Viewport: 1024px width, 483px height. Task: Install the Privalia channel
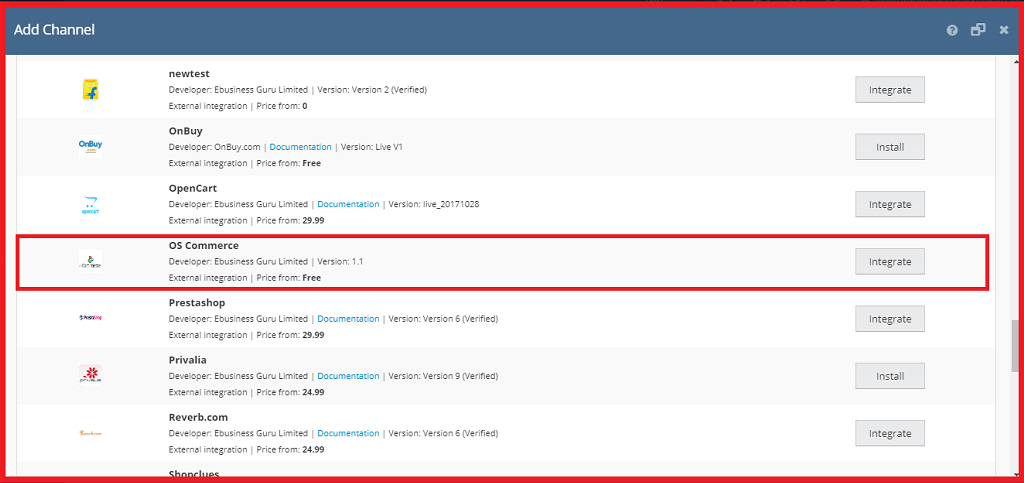[889, 376]
